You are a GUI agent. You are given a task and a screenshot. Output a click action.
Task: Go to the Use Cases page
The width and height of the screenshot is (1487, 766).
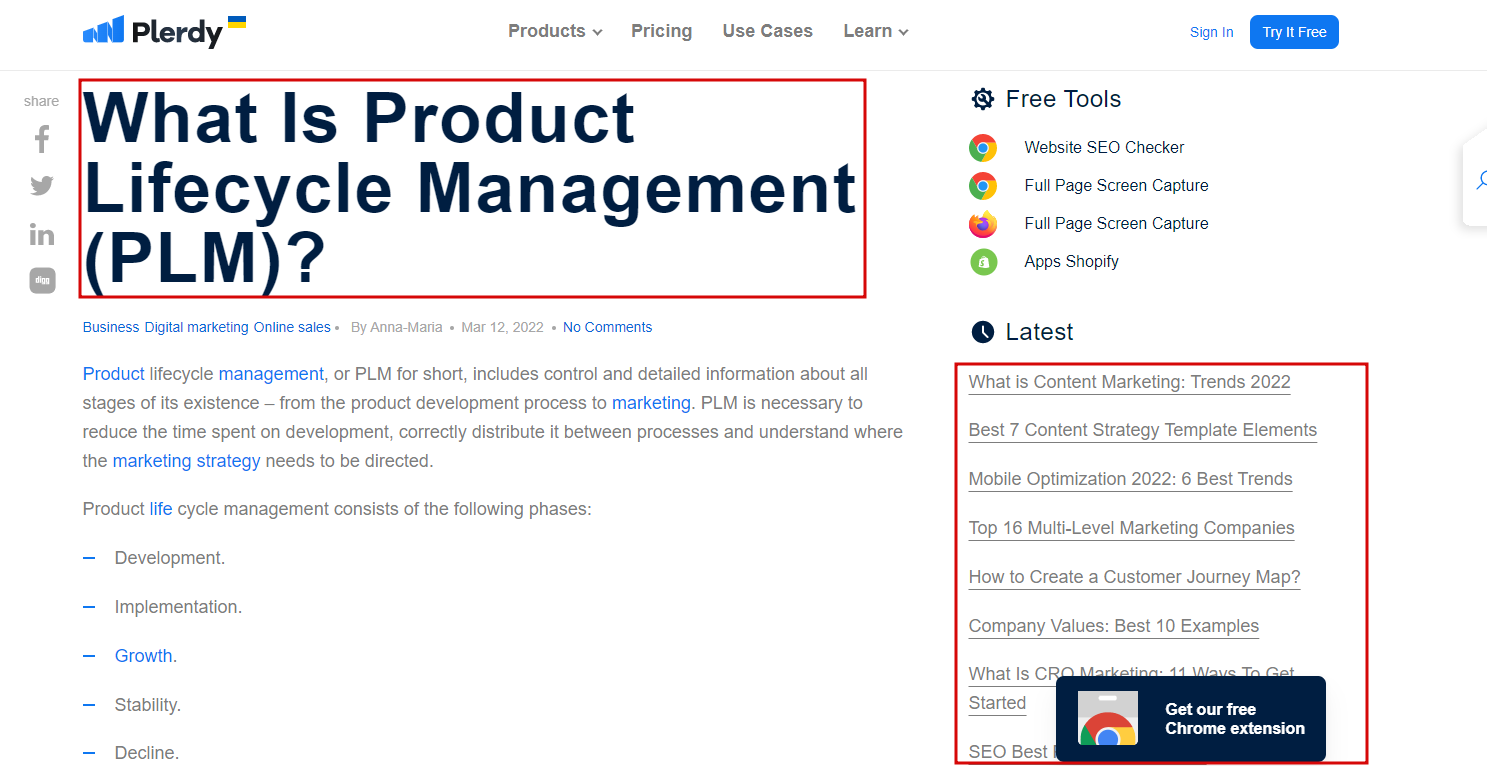pos(767,31)
